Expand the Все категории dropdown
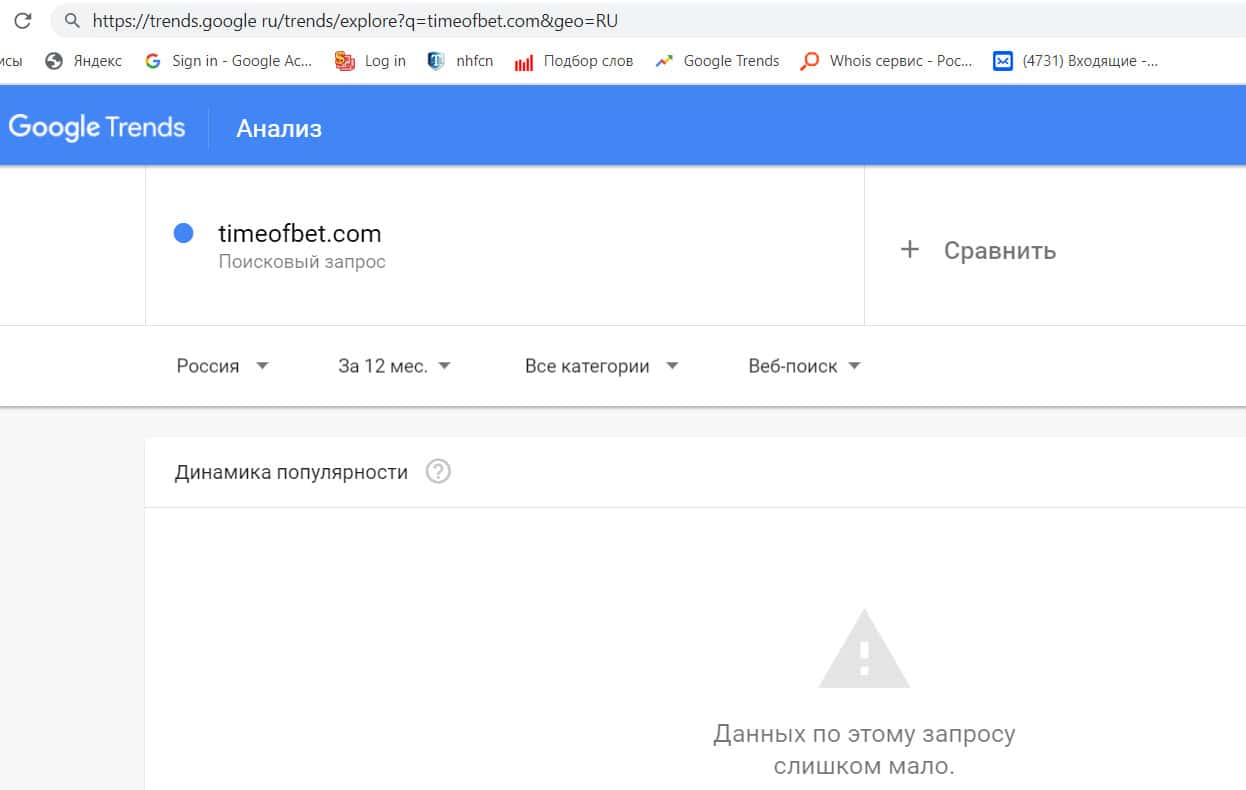Image resolution: width=1246 pixels, height=790 pixels. tap(601, 366)
